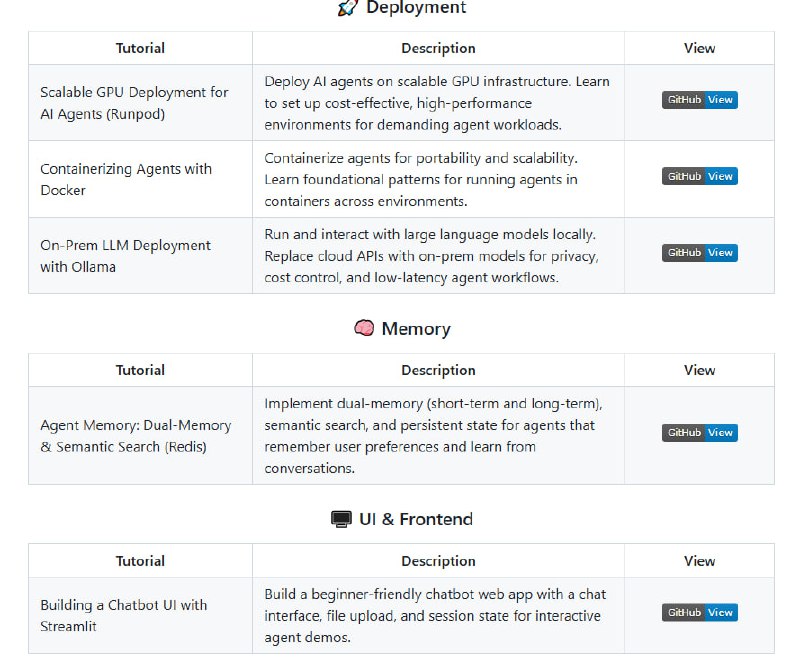Open GitHub View badge for Runpod GPU deployment
The width and height of the screenshot is (800, 671).
(699, 100)
